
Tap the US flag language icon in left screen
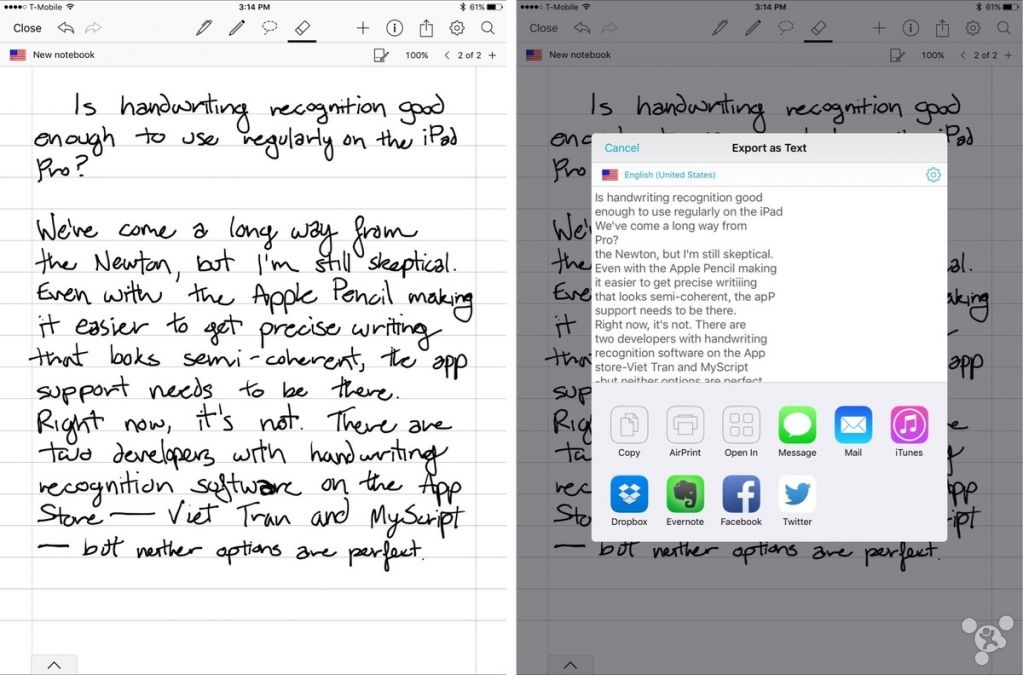[18, 55]
